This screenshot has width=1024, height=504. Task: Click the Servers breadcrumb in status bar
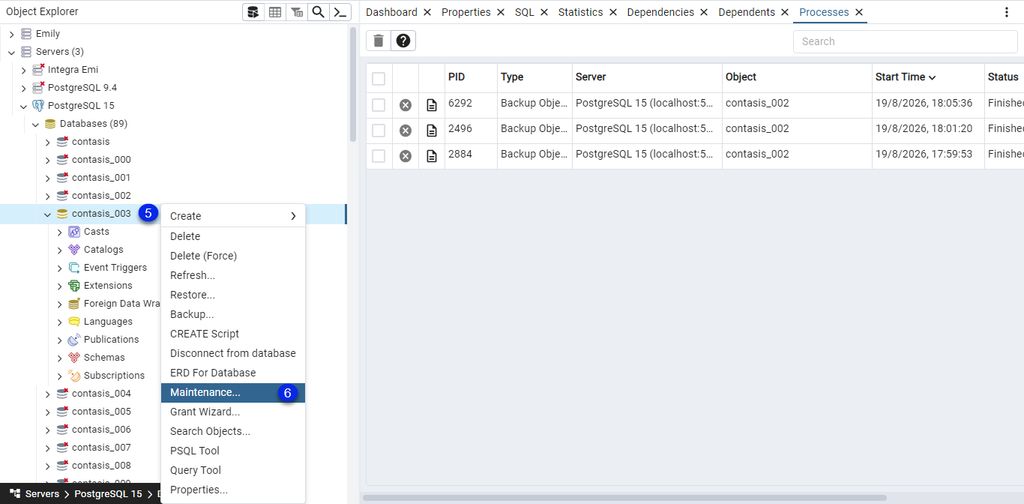[42, 494]
